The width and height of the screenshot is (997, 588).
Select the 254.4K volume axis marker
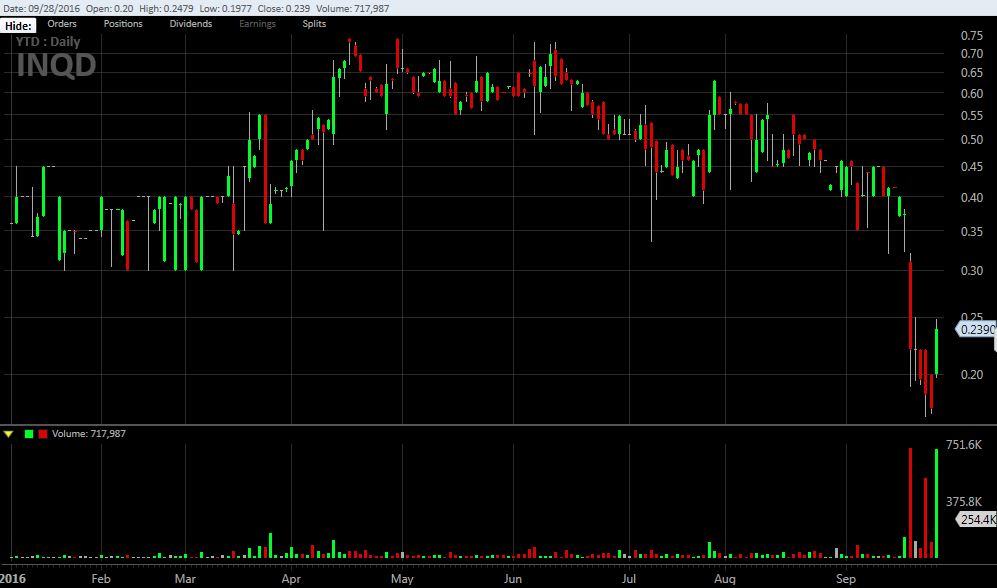coord(976,520)
